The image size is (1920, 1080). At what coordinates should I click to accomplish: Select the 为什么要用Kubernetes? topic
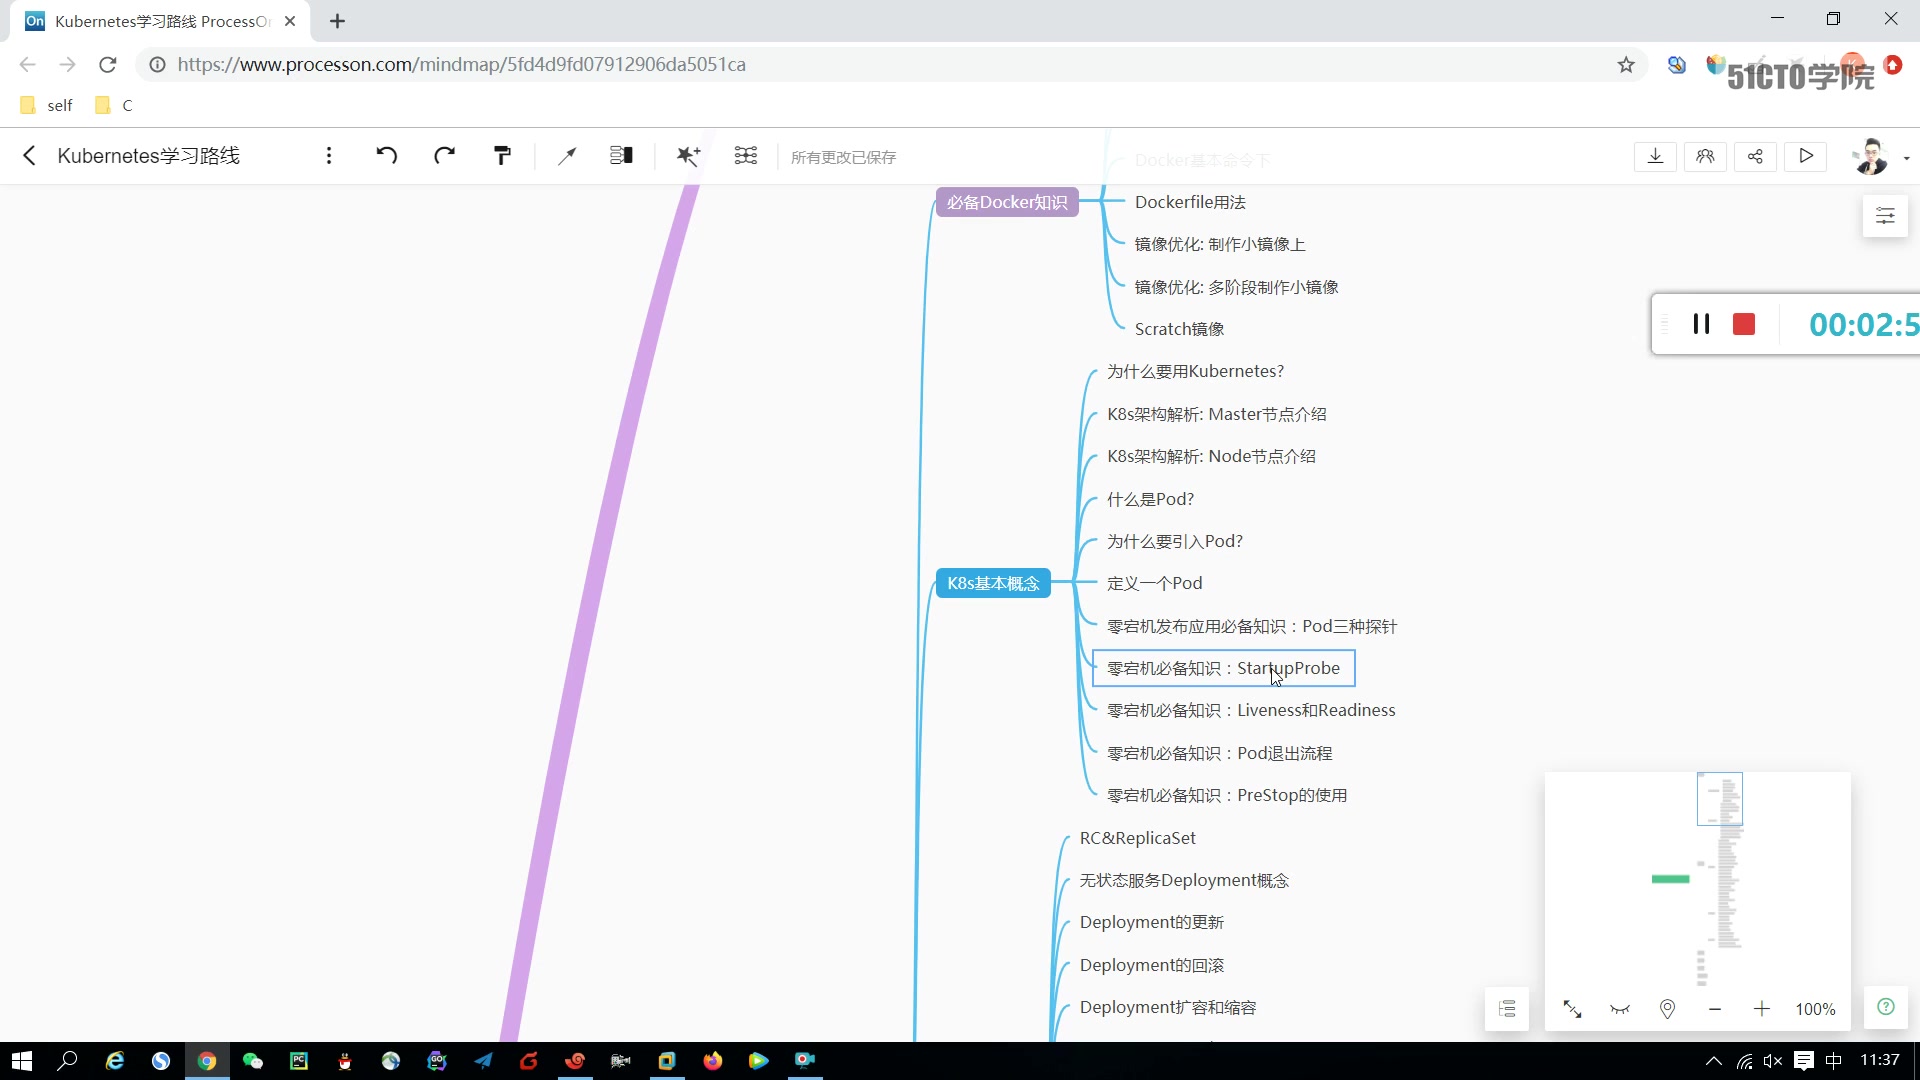[x=1195, y=371]
